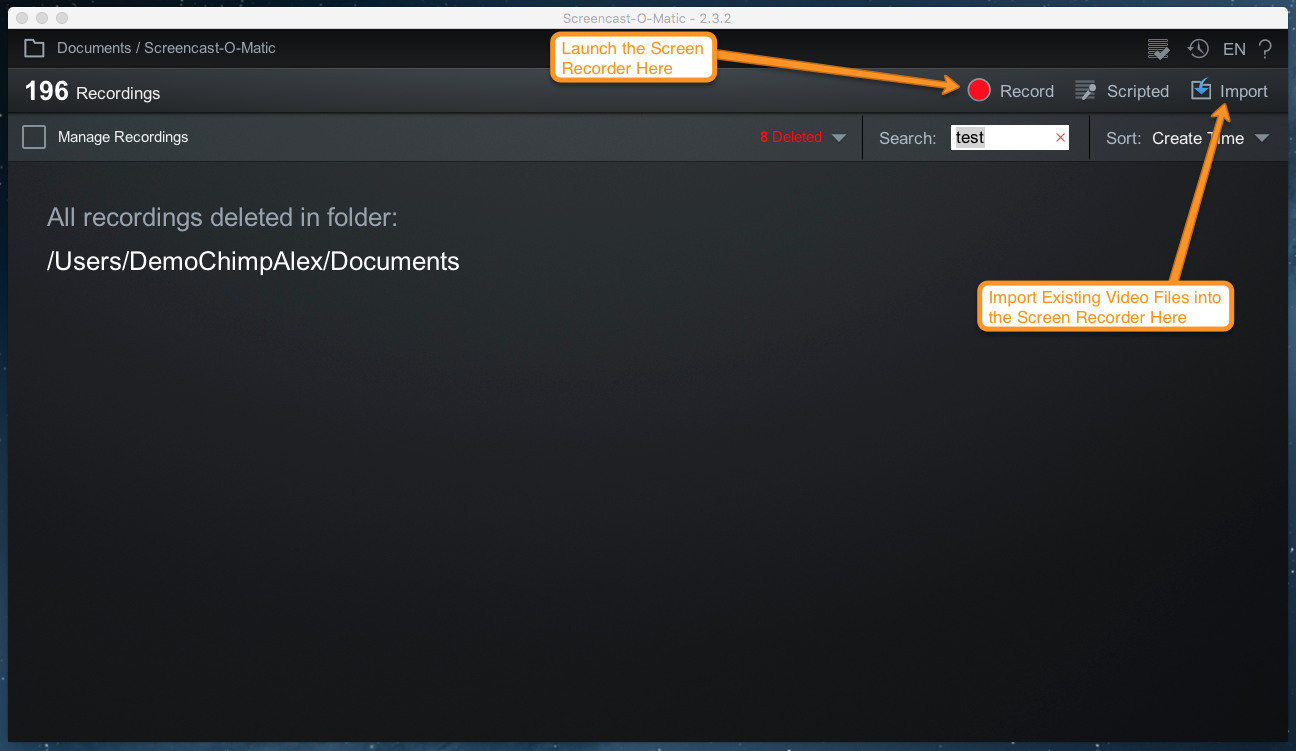The image size is (1296, 751).
Task: Click the Sort: label
Action: coord(1123,138)
